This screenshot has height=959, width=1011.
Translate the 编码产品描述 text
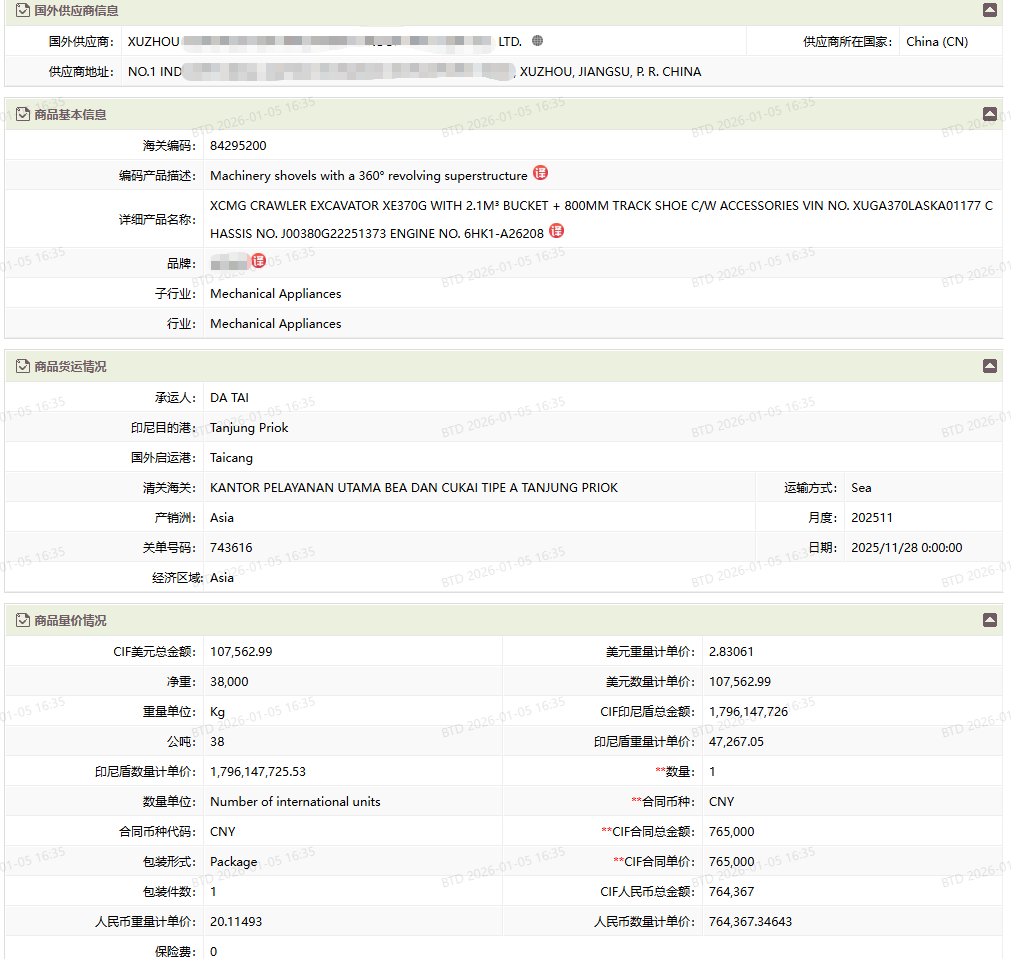coord(540,174)
